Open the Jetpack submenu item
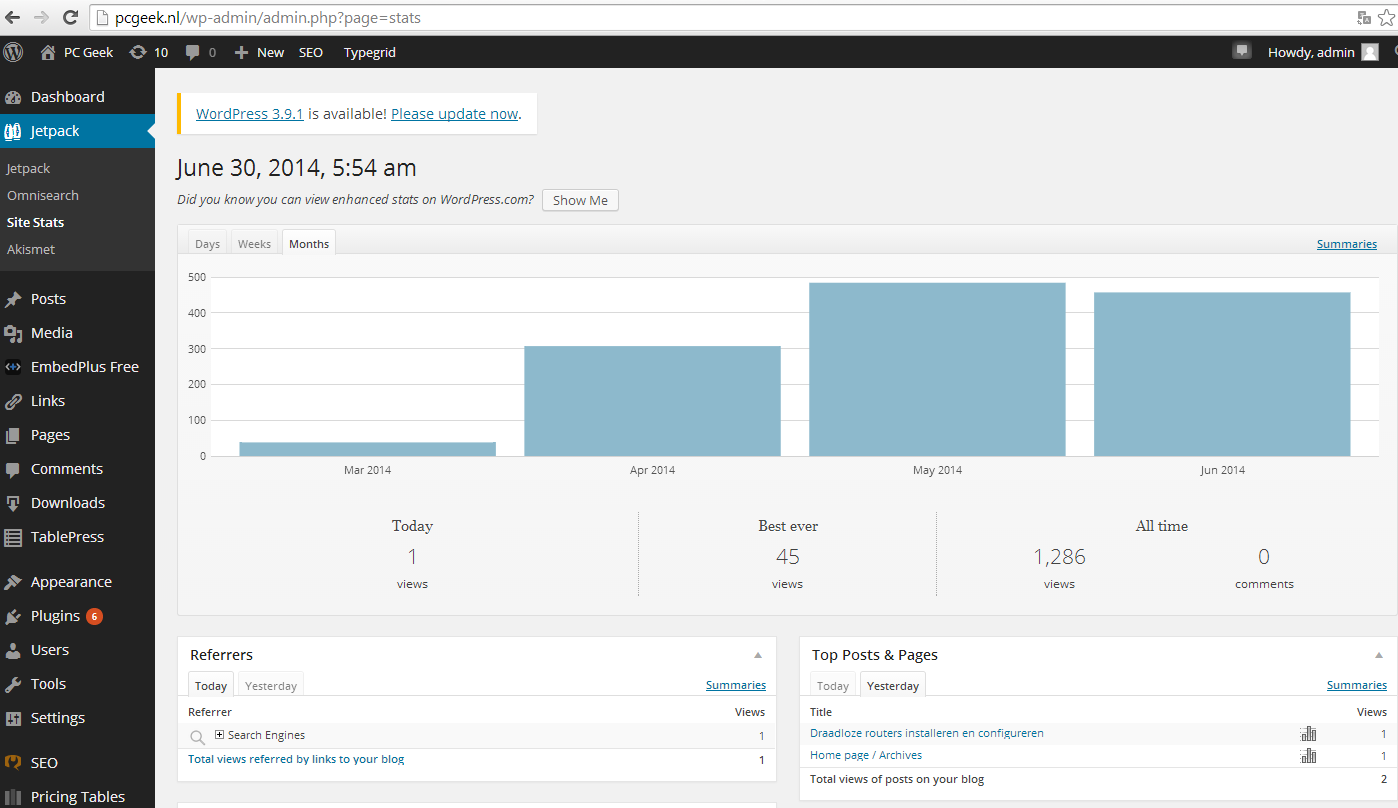This screenshot has width=1398, height=808. tap(28, 168)
